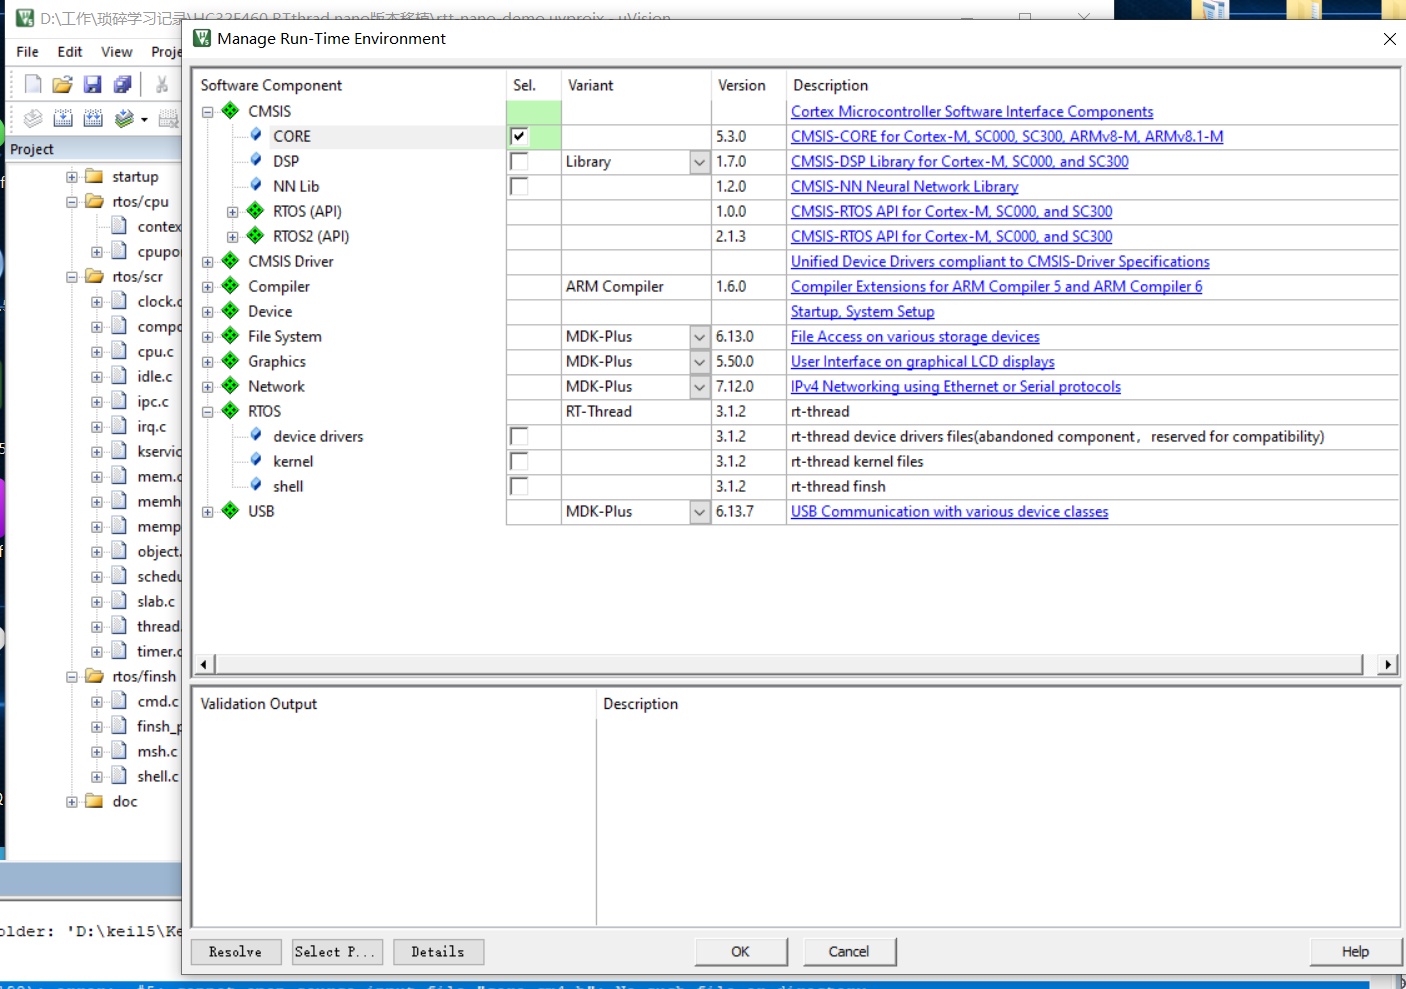Screen dimensions: 1406x989
Task: Open the File System MDK-Plus variant dropdown
Action: (x=698, y=336)
